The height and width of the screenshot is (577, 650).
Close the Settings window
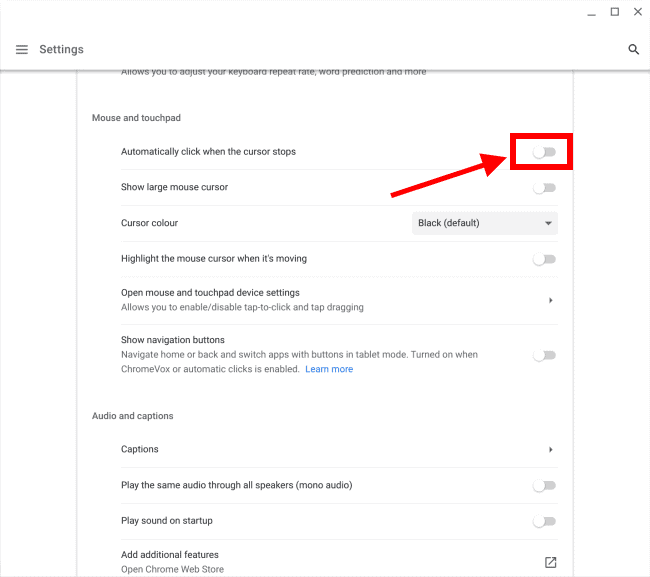click(x=637, y=12)
